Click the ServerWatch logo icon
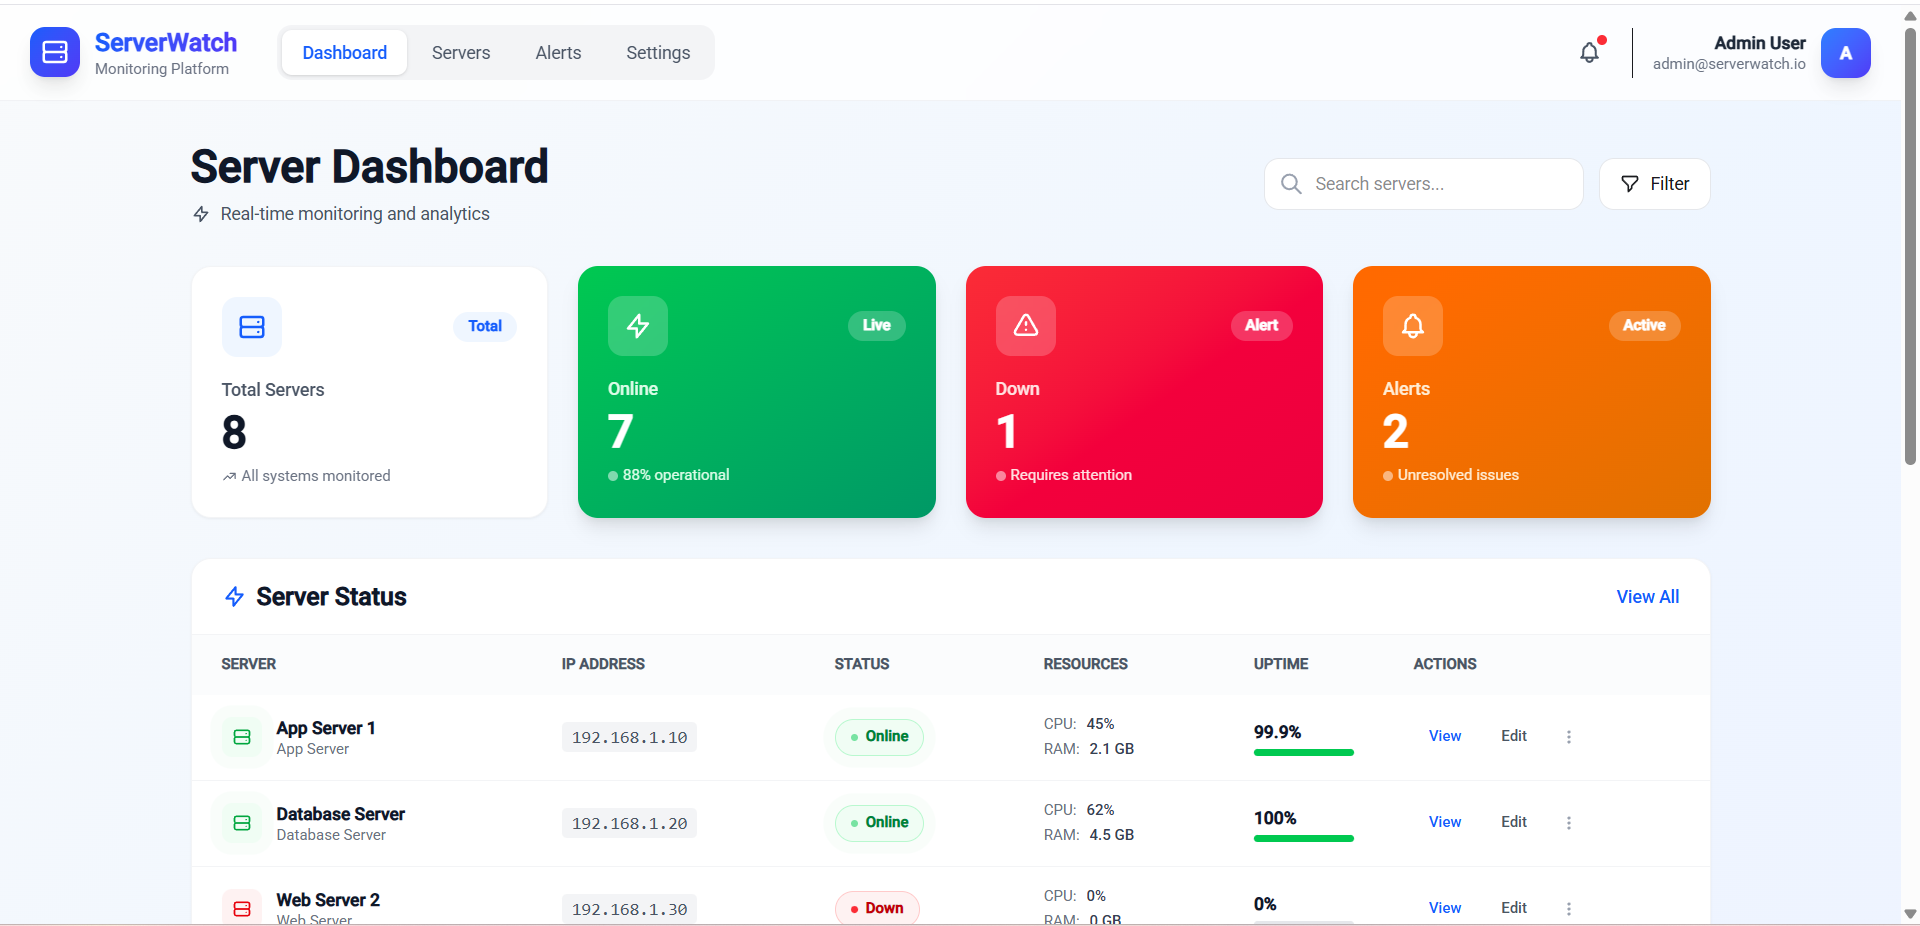 click(55, 52)
